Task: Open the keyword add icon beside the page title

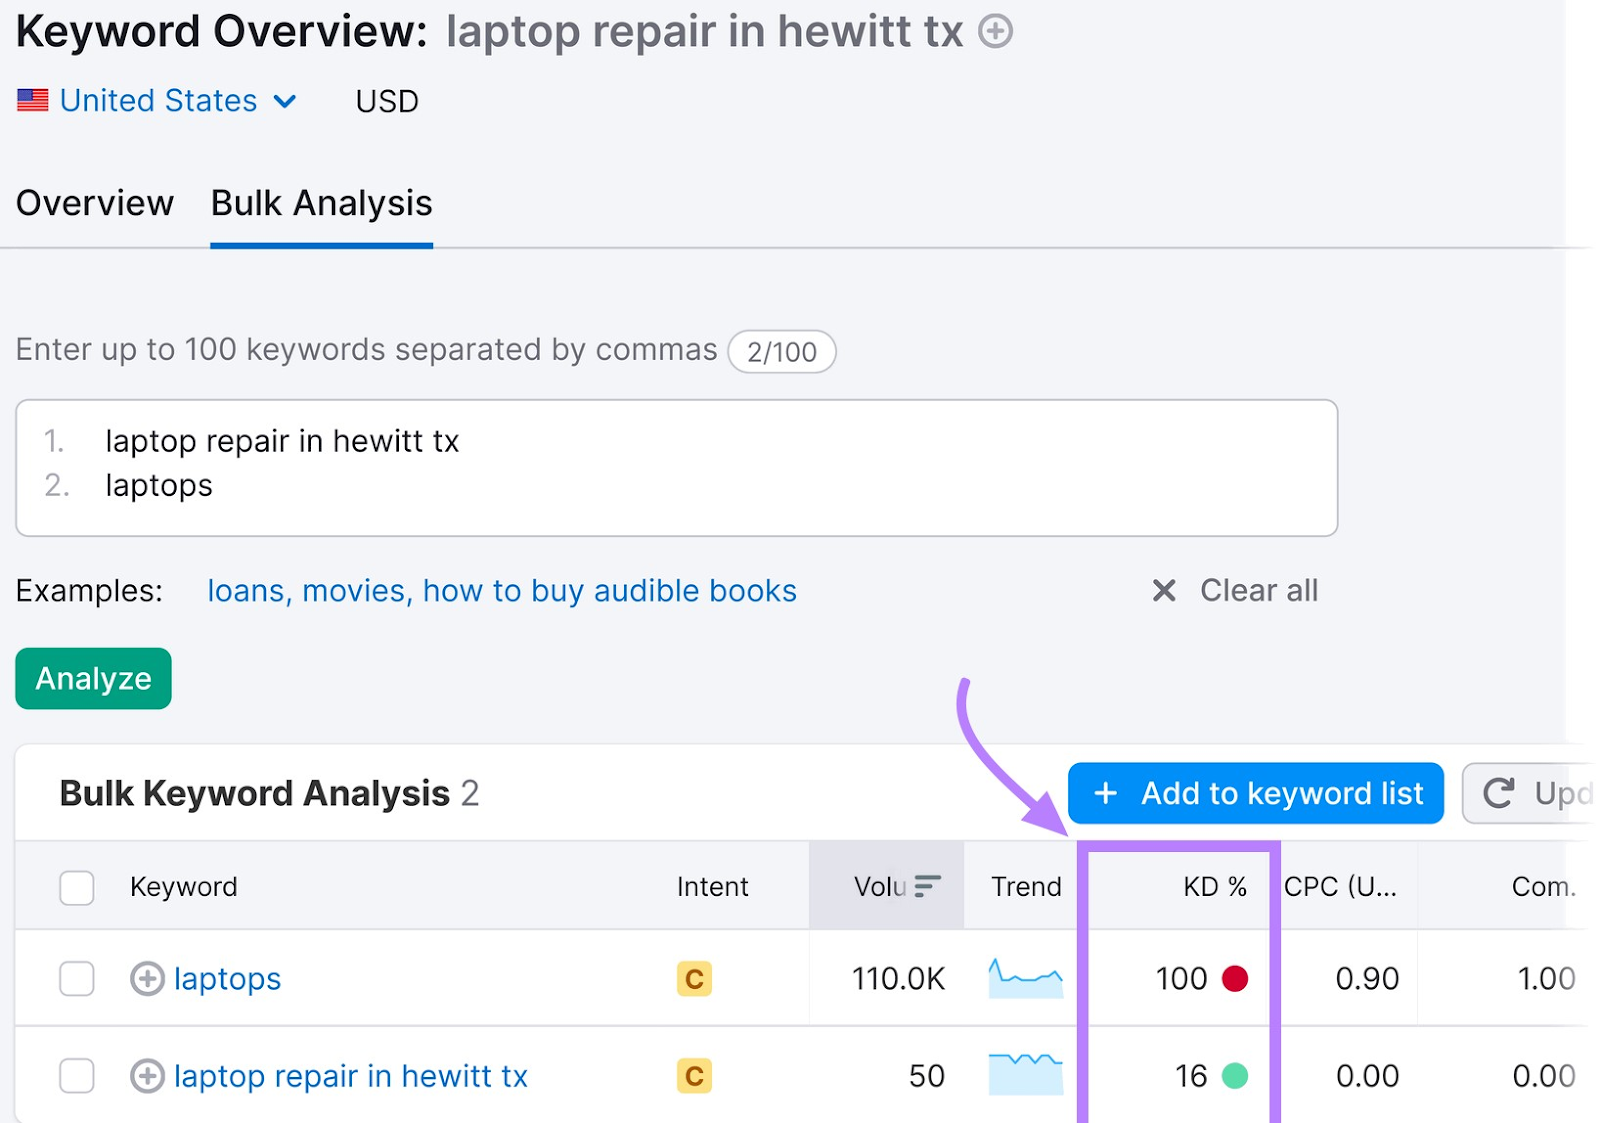Action: click(x=996, y=31)
